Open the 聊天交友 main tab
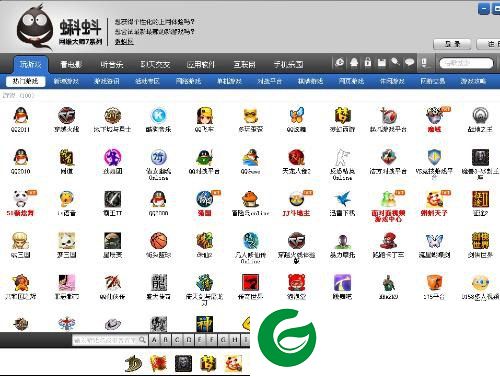500x376 pixels. coord(155,64)
